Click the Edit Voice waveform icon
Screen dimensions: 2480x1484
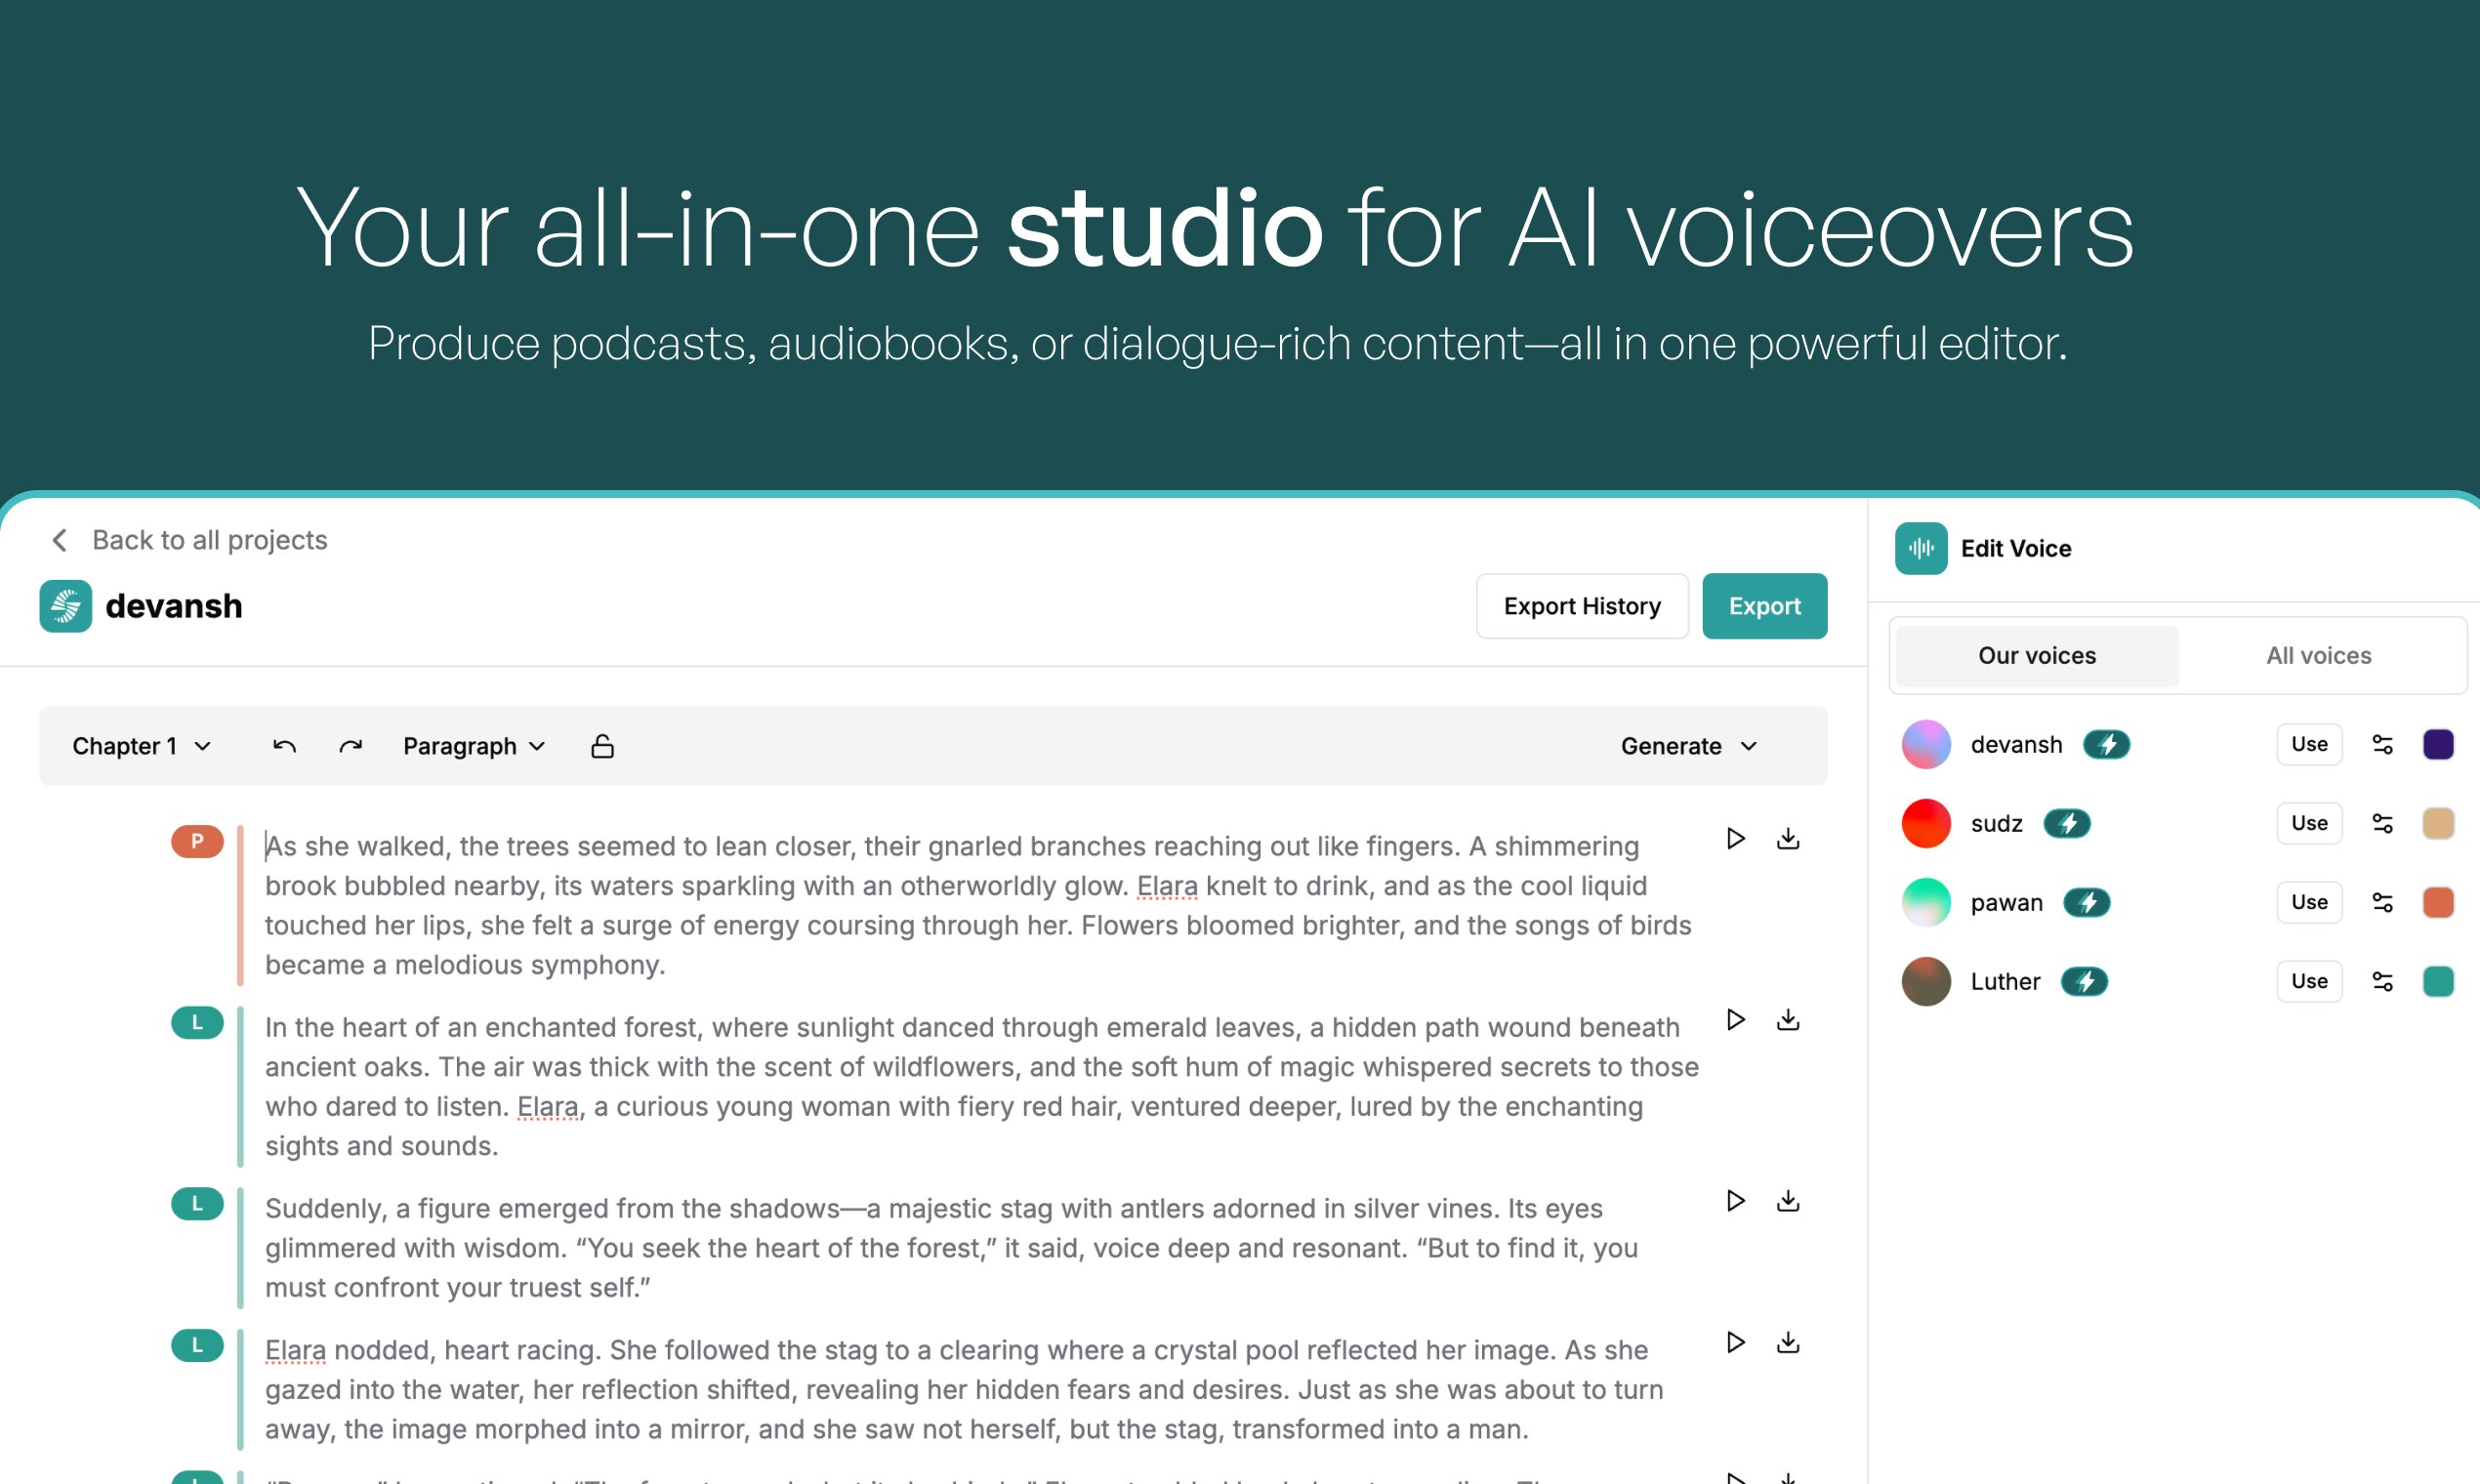[1920, 548]
